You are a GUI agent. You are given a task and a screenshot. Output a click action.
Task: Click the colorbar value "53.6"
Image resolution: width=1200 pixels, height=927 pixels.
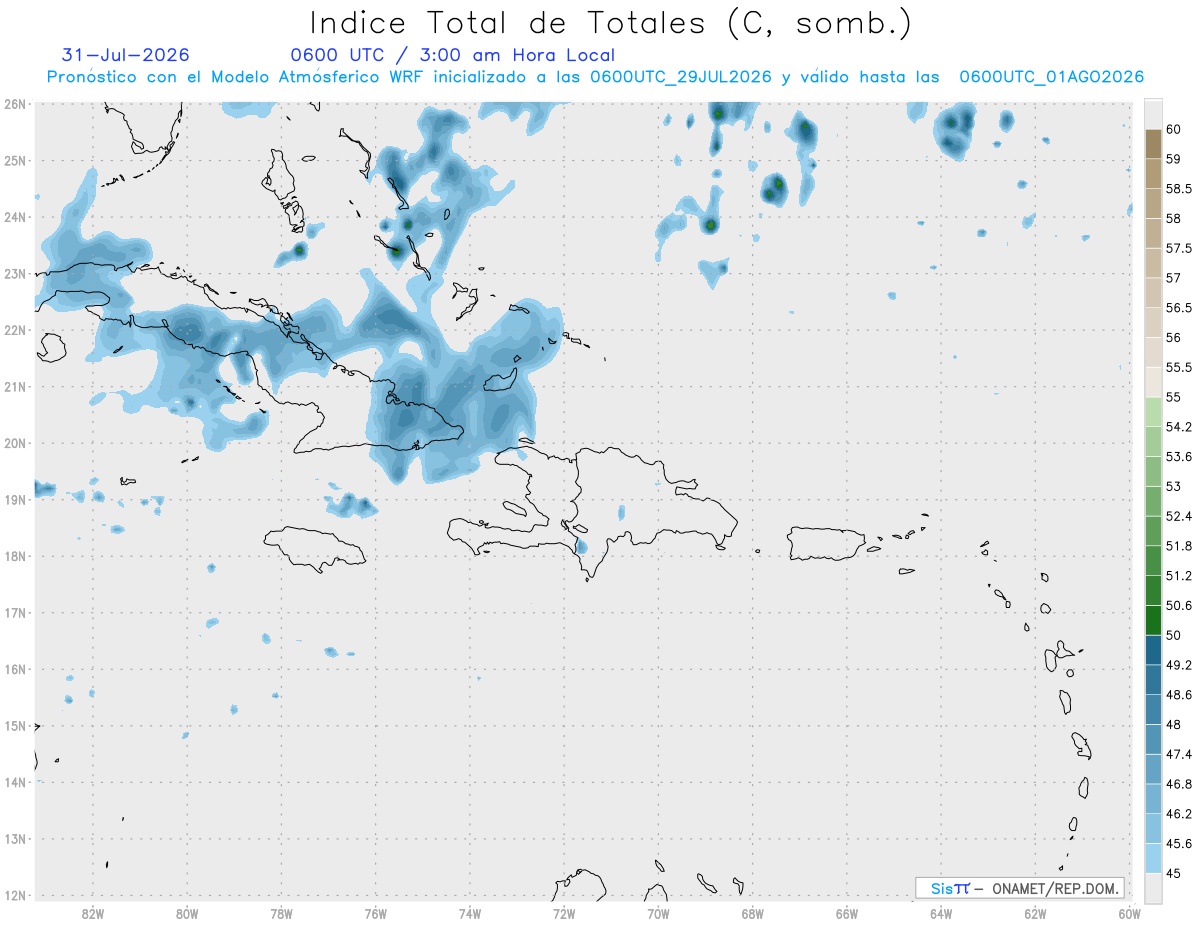(1179, 456)
